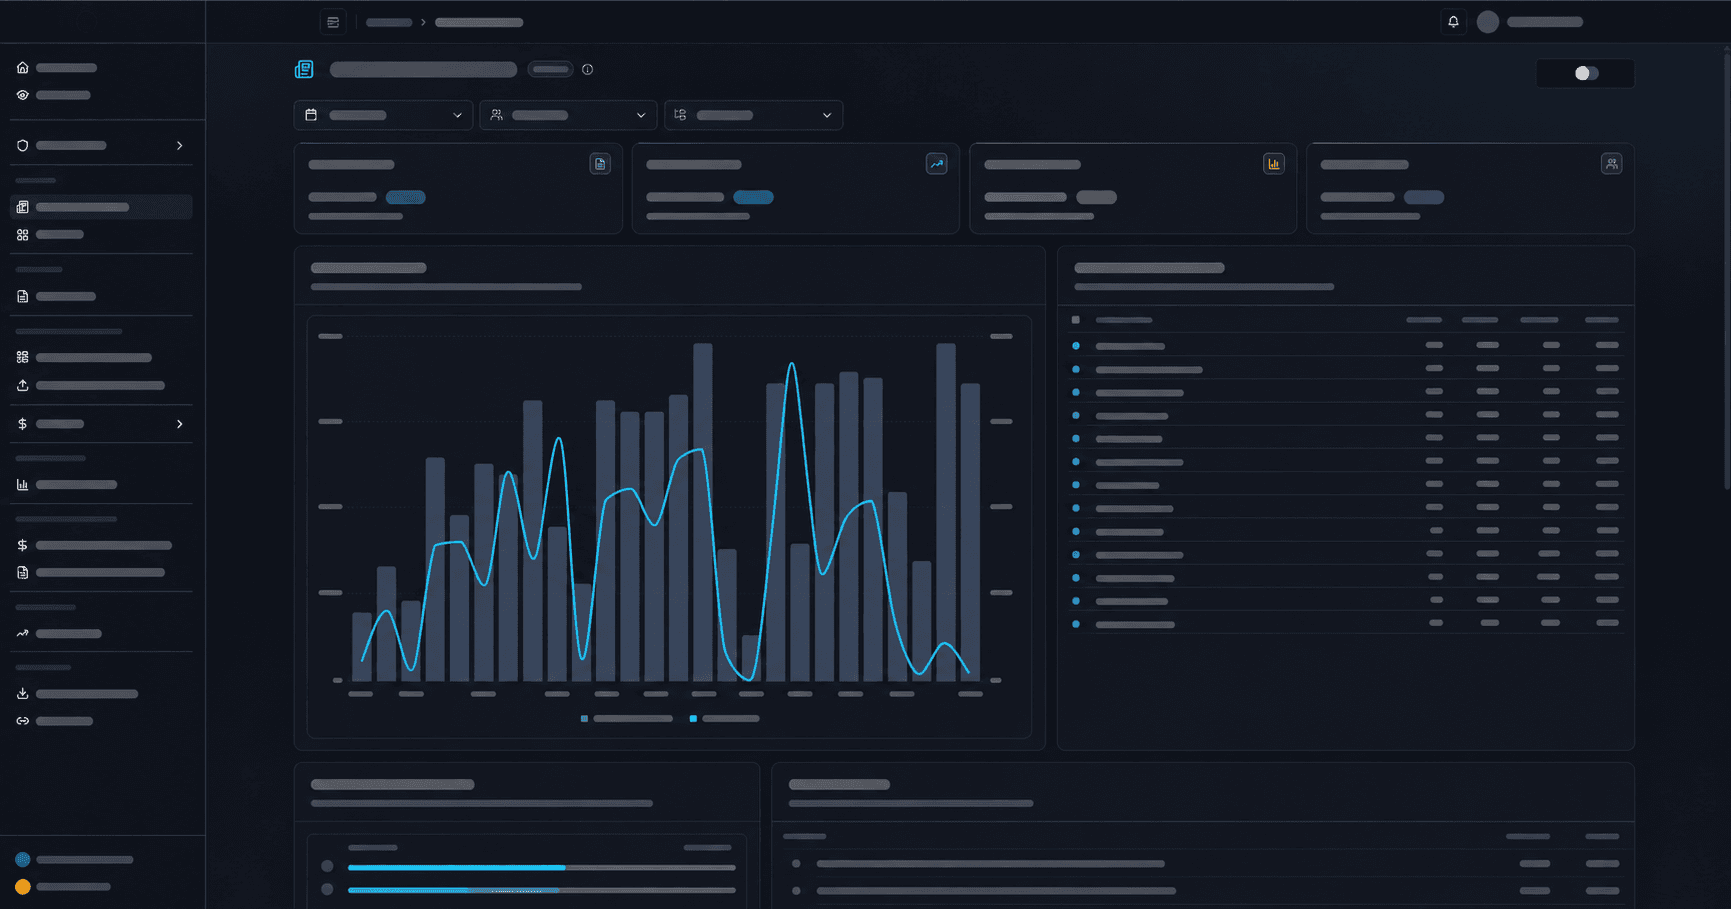The width and height of the screenshot is (1731, 909).
Task: Open the bar chart icon in the sidebar
Action: [x=23, y=484]
